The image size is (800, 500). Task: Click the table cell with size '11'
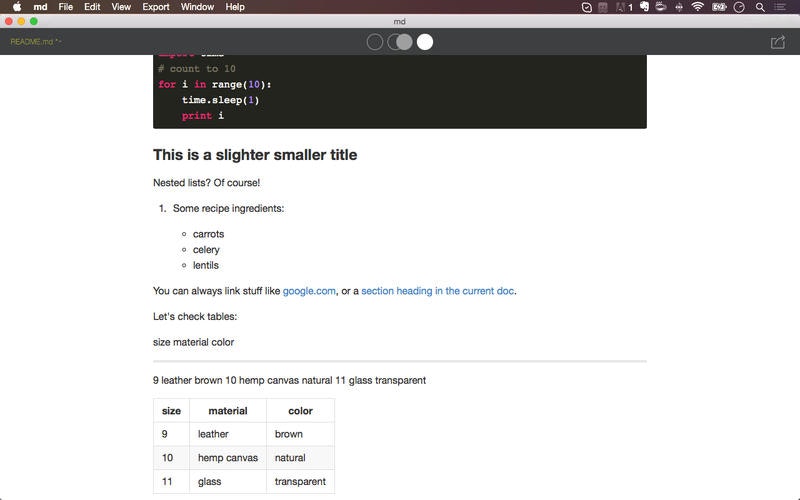tap(171, 481)
